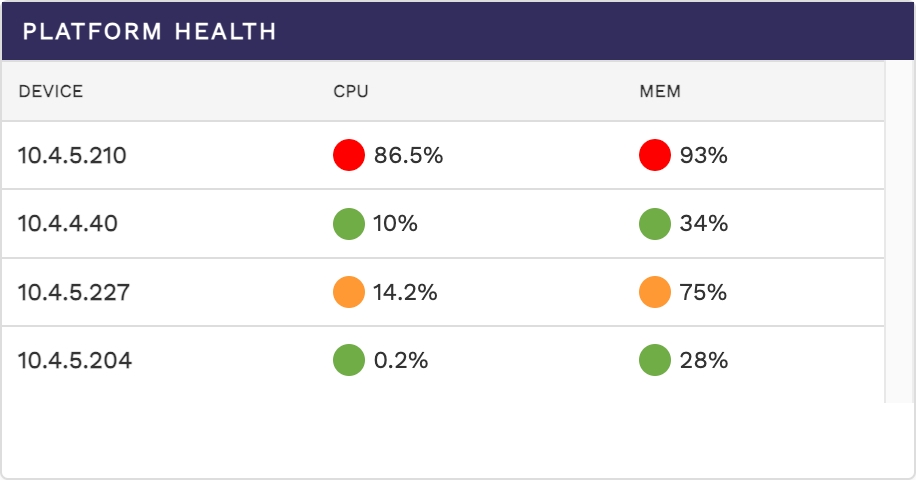918x482 pixels.
Task: Sort by the MEM column header
Action: [x=660, y=92]
